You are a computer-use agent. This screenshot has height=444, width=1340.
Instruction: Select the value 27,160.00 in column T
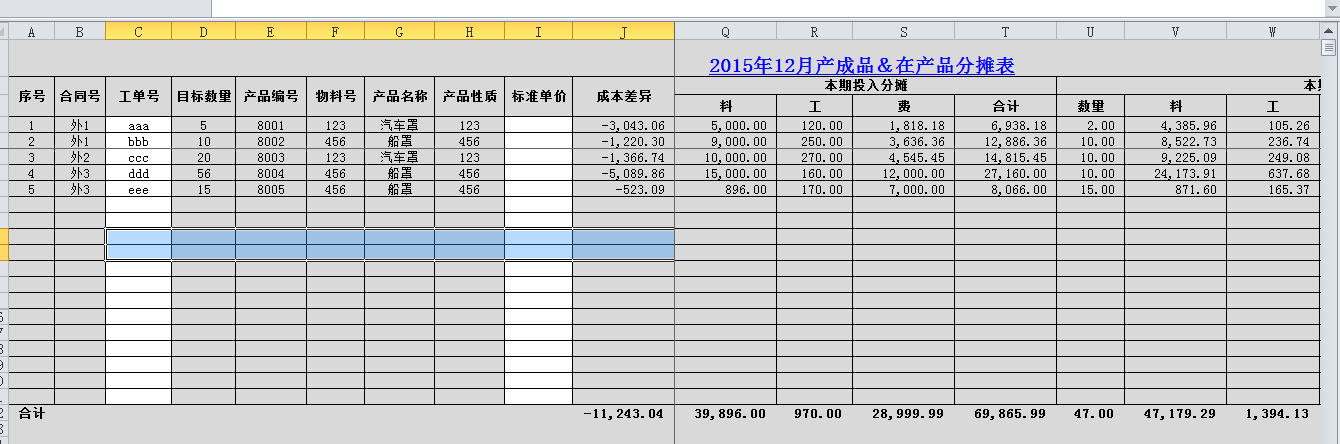[1005, 174]
